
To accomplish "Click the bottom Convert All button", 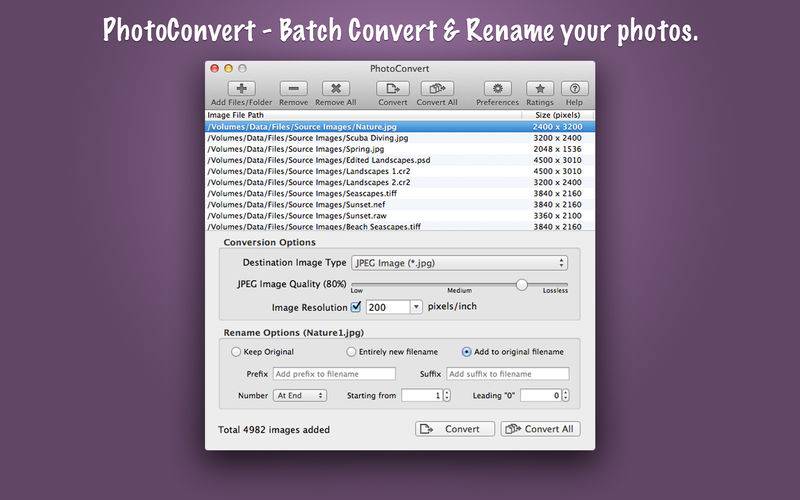I will tap(540, 429).
